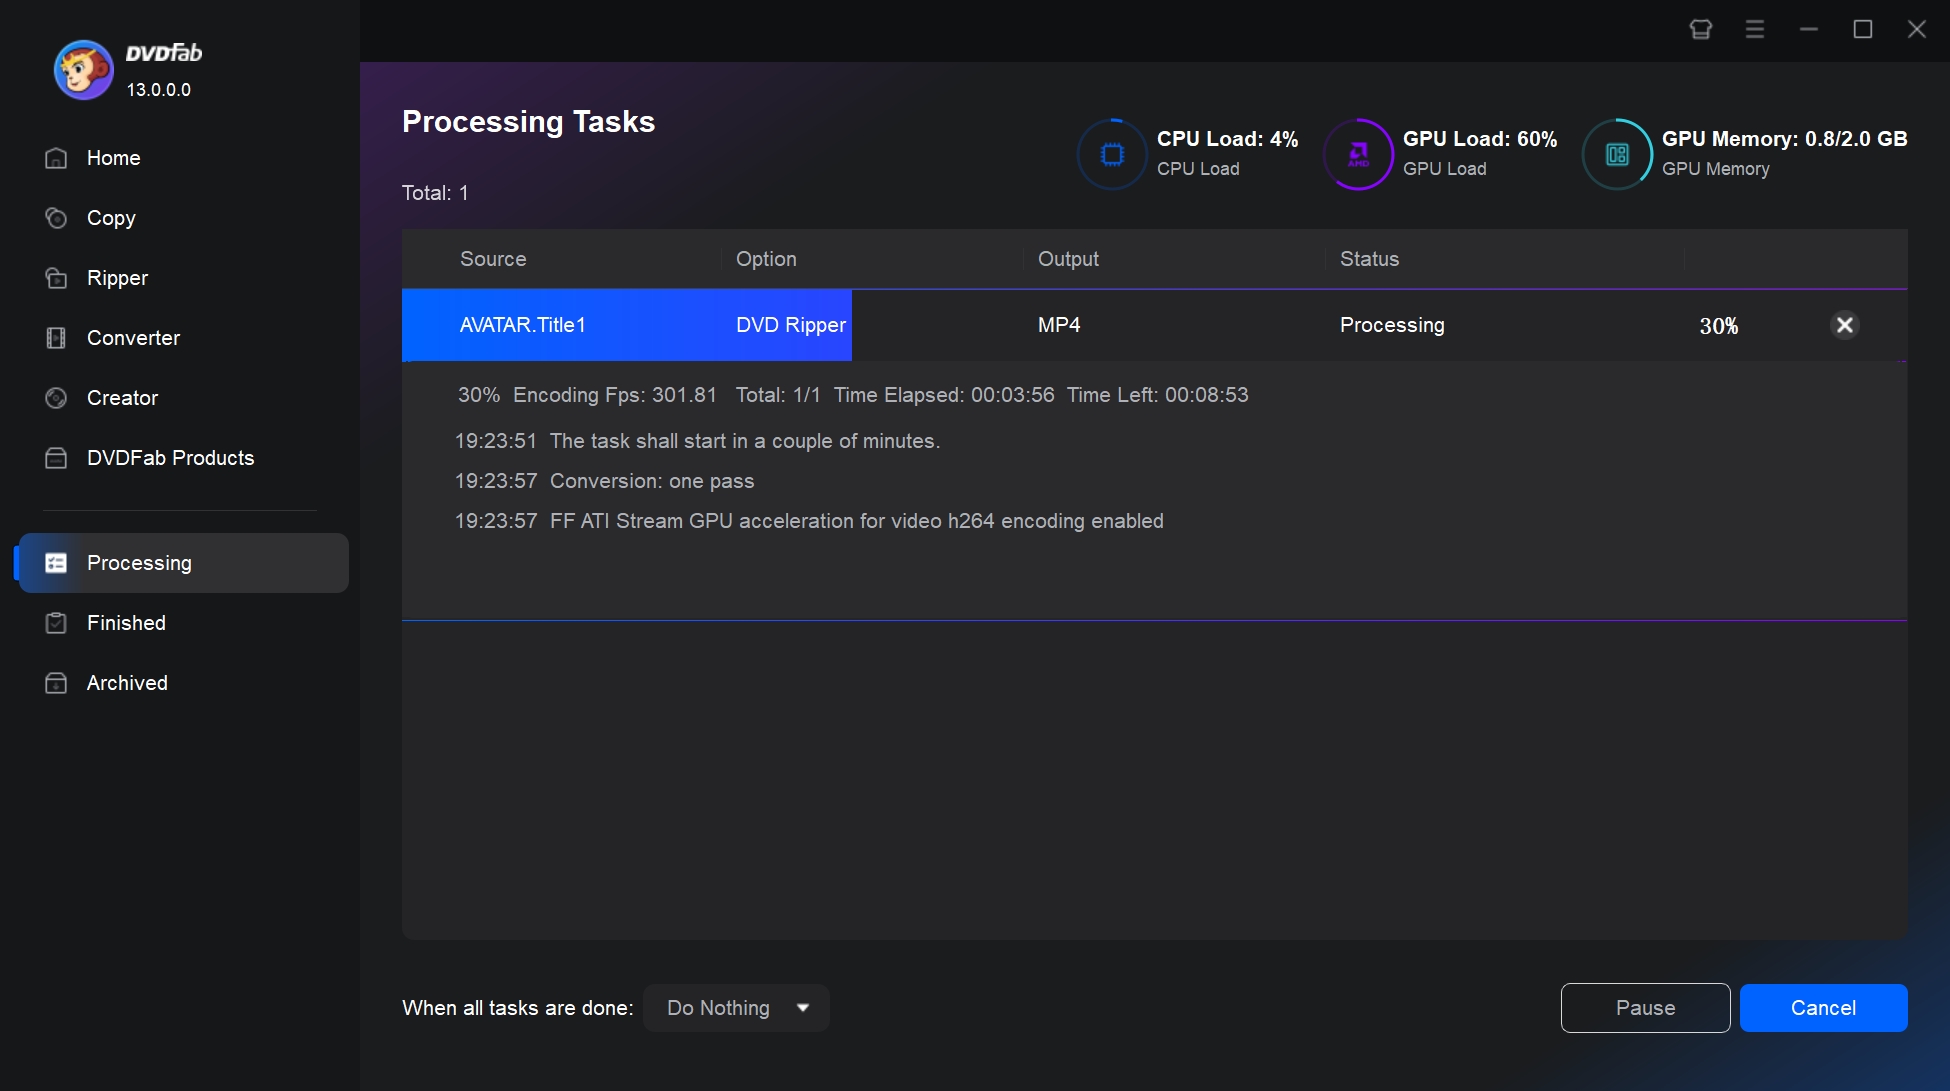Image resolution: width=1950 pixels, height=1091 pixels.
Task: Open the Creator tool
Action: pos(122,398)
